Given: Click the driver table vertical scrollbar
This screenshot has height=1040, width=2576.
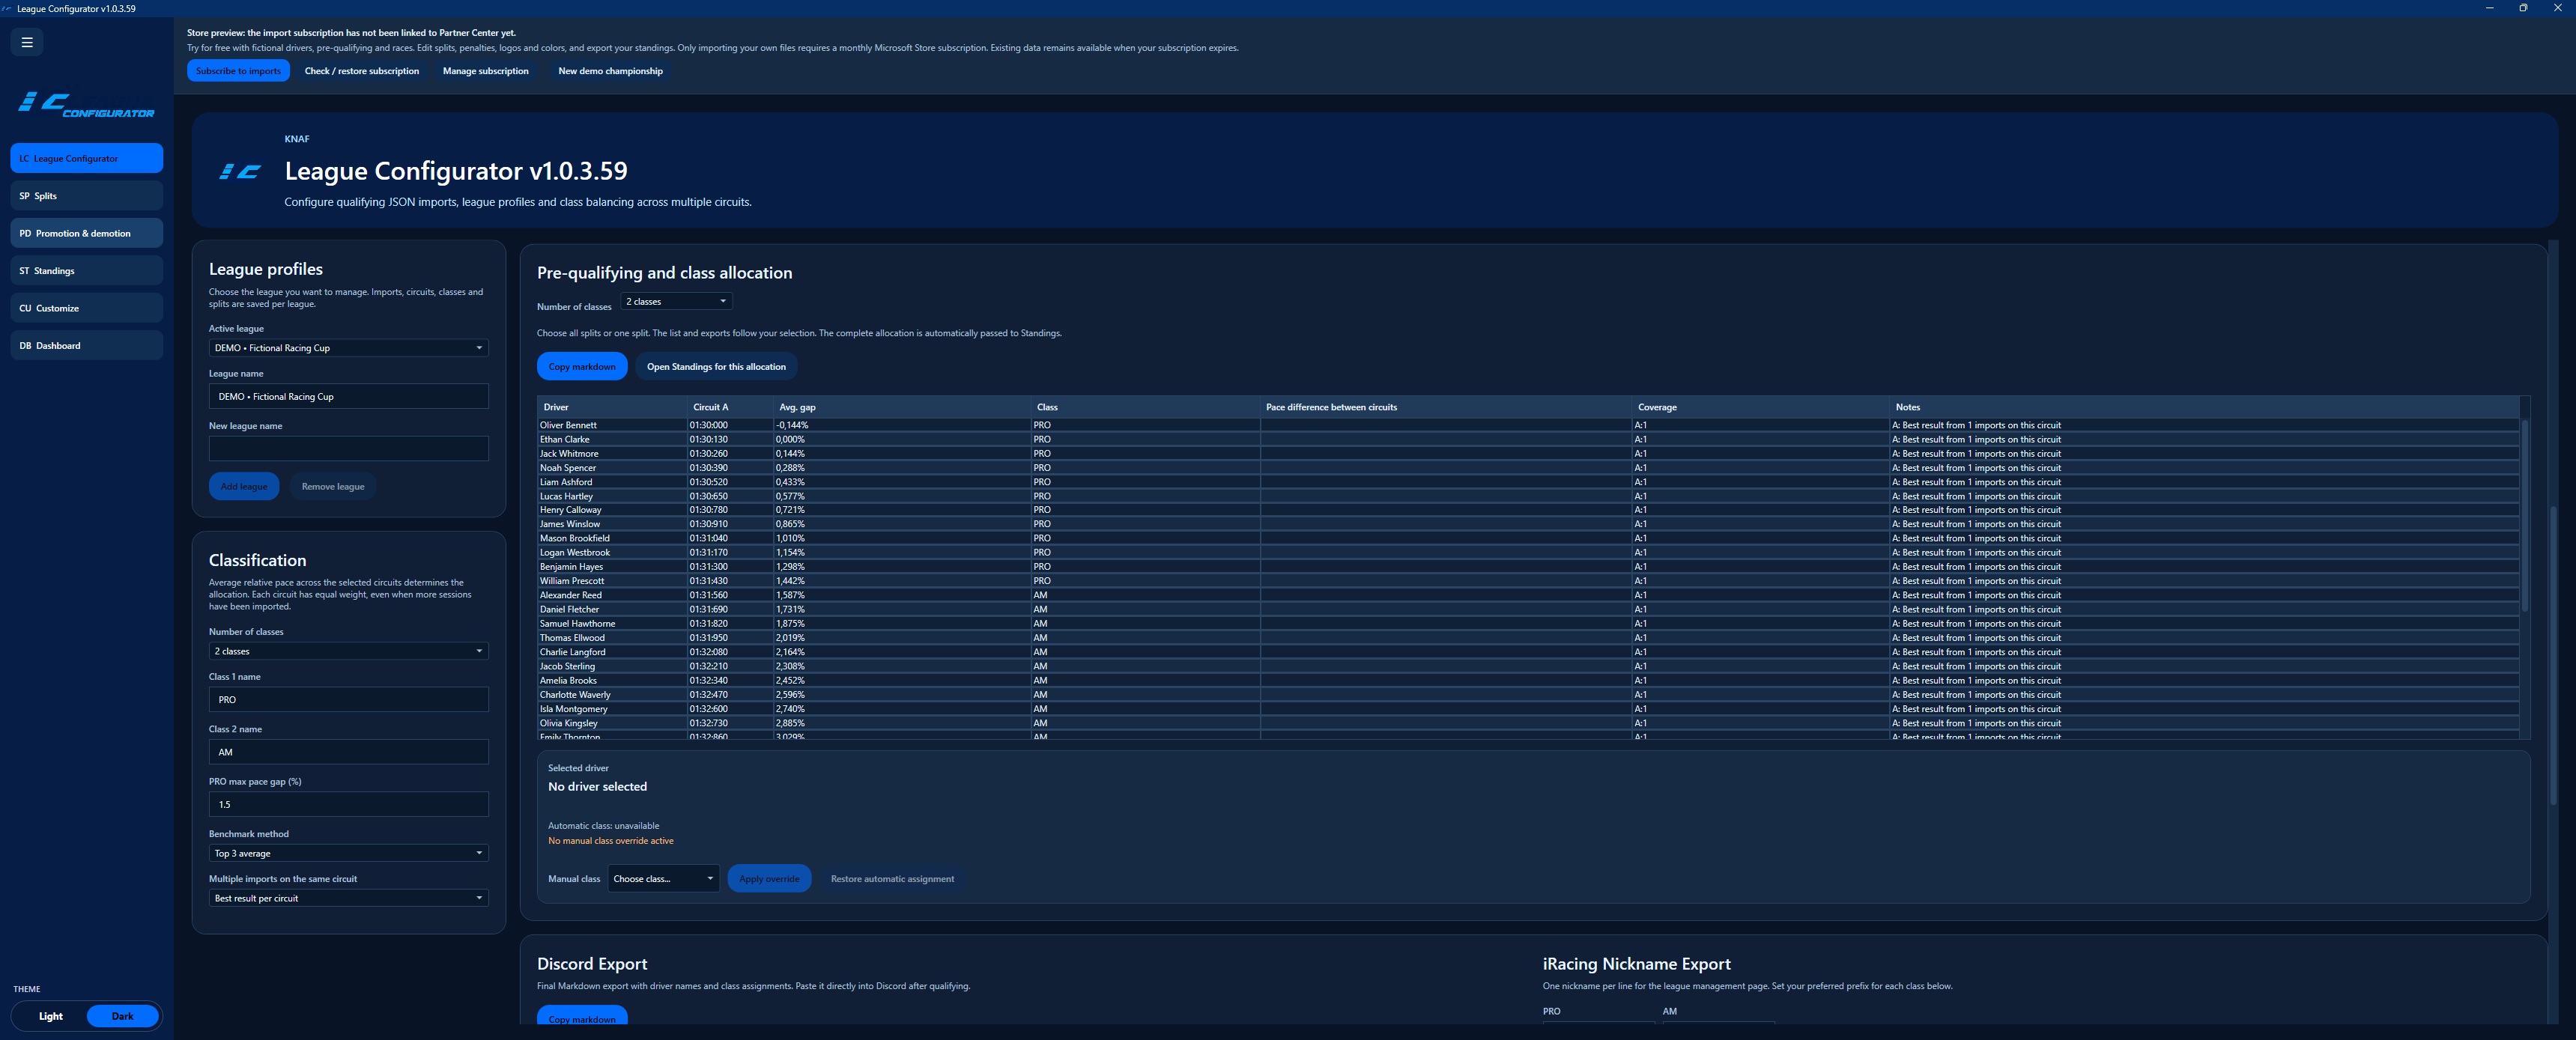Looking at the screenshot, I should (2524, 515).
